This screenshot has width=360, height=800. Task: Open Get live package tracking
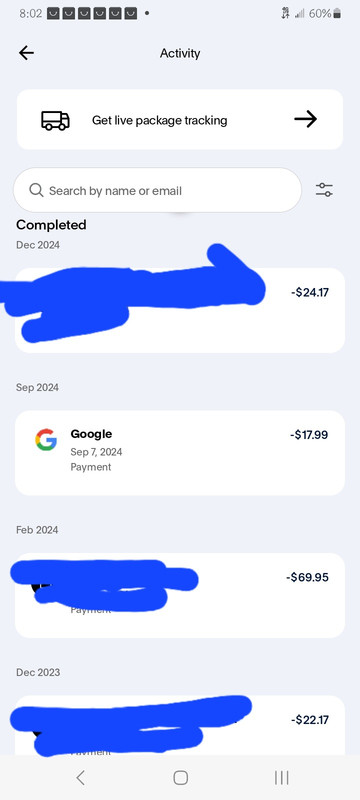point(180,120)
